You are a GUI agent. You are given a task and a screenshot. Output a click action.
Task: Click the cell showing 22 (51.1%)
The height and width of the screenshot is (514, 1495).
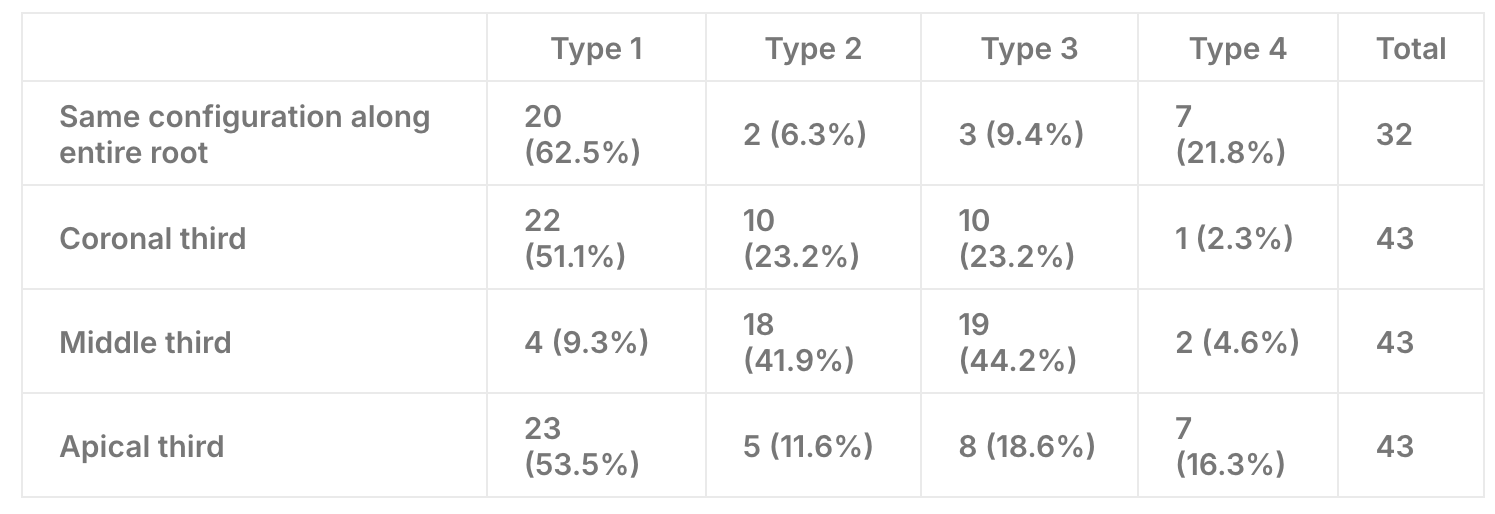[575, 238]
